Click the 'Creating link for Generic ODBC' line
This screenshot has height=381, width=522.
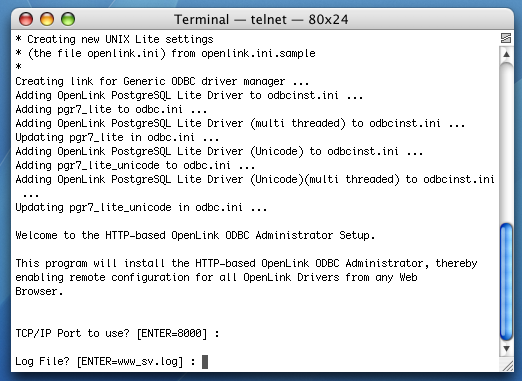tap(162, 81)
